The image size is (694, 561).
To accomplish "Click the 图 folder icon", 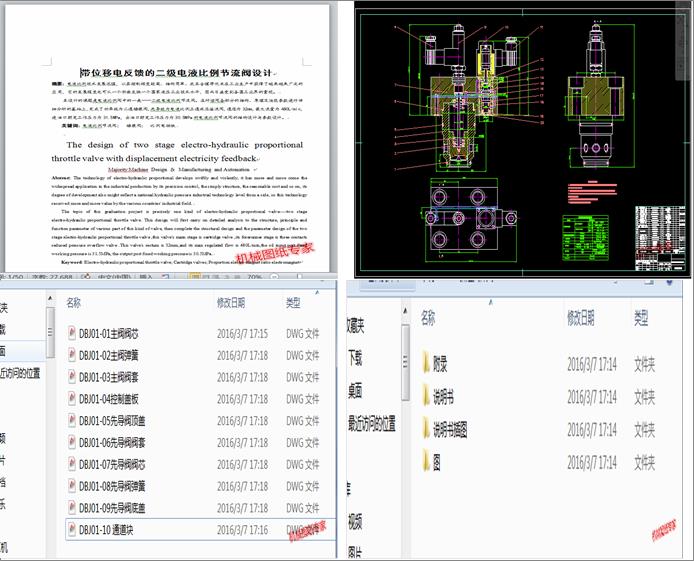I will (426, 461).
